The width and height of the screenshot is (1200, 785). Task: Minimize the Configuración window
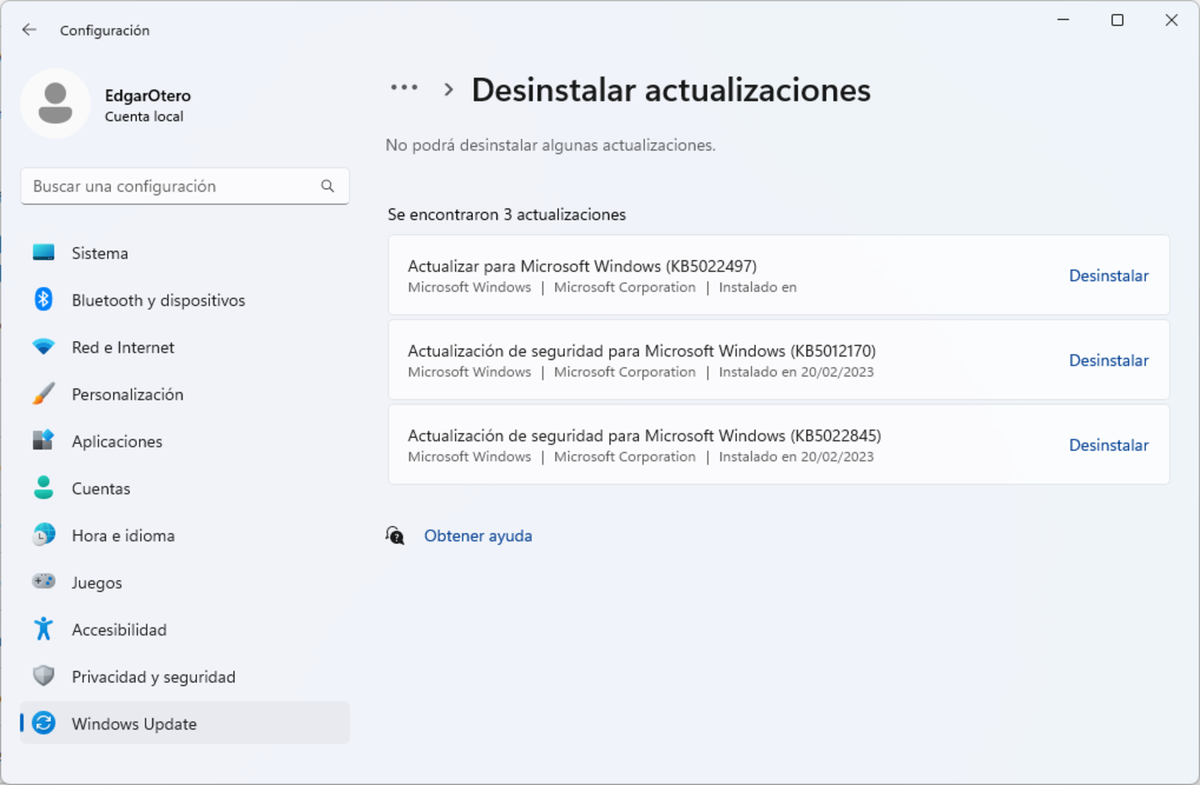(1065, 20)
